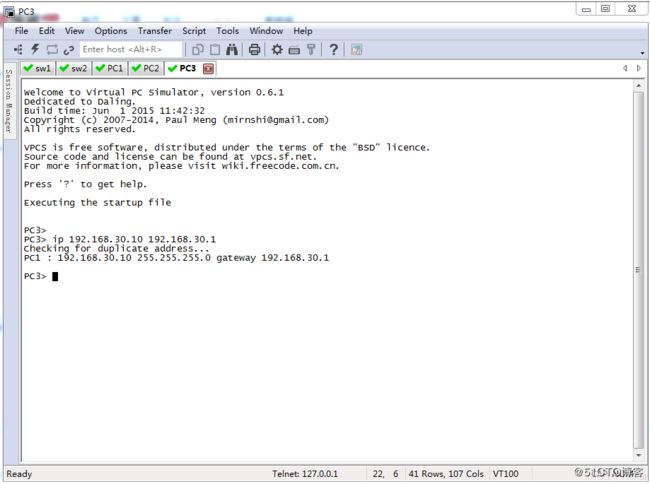Image resolution: width=650 pixels, height=484 pixels.
Task: Open the Window menu
Action: click(x=266, y=31)
